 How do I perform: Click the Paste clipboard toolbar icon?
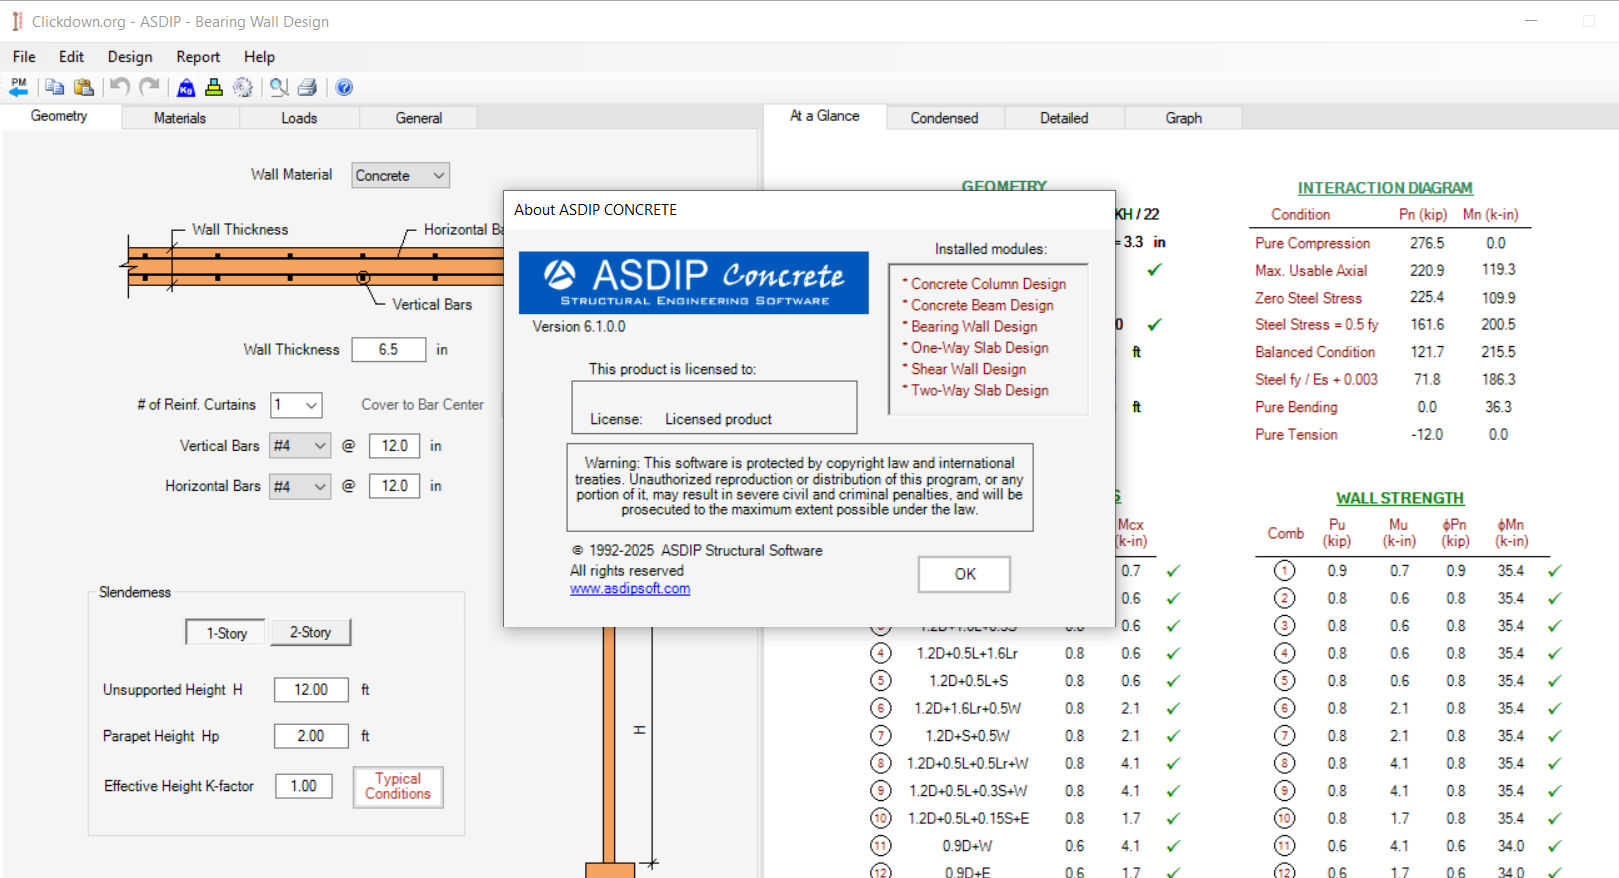(x=84, y=87)
